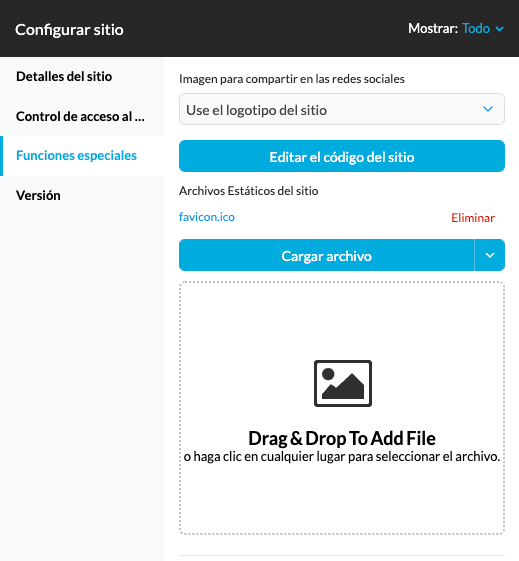519x561 pixels.
Task: Open the Mostrar Todo filter dropdown
Action: tap(483, 29)
